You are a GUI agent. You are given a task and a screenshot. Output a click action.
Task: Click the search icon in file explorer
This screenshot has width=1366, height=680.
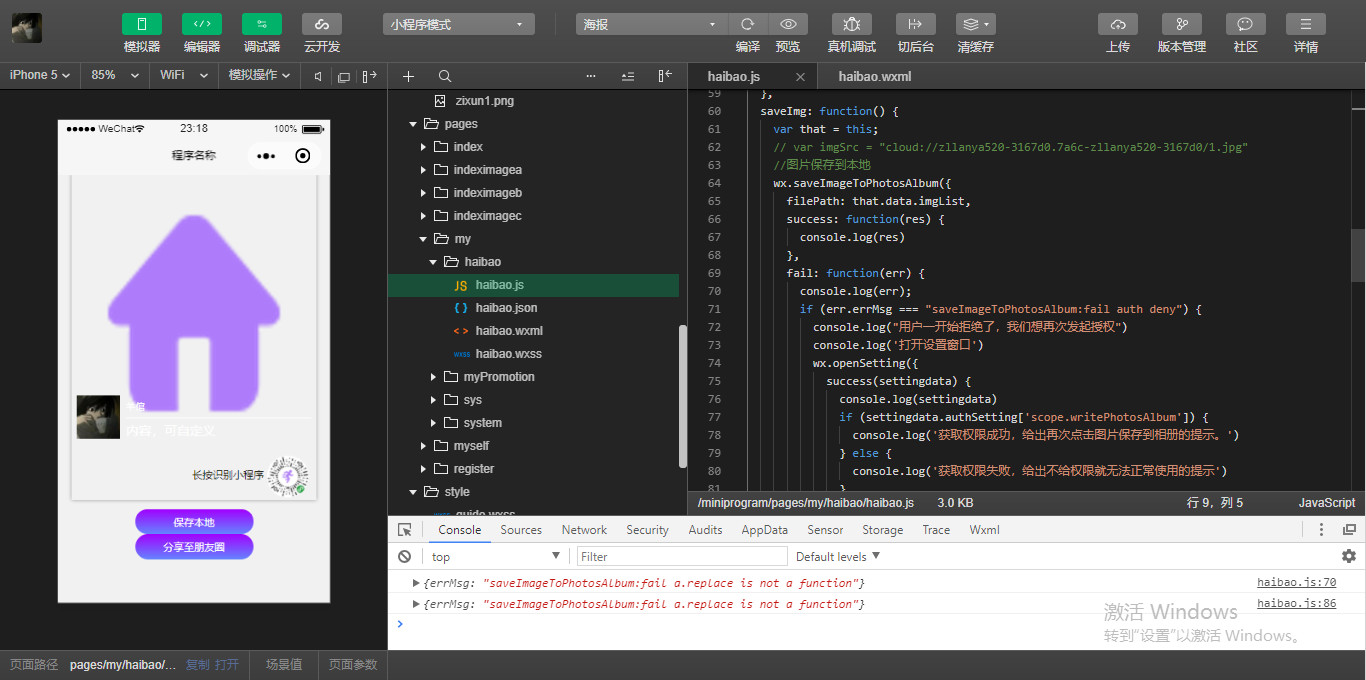pos(445,76)
